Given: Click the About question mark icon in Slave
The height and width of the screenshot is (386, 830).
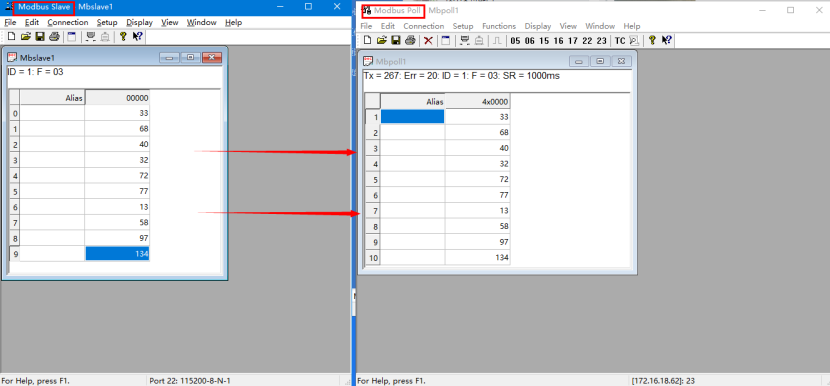Looking at the screenshot, I should [123, 37].
